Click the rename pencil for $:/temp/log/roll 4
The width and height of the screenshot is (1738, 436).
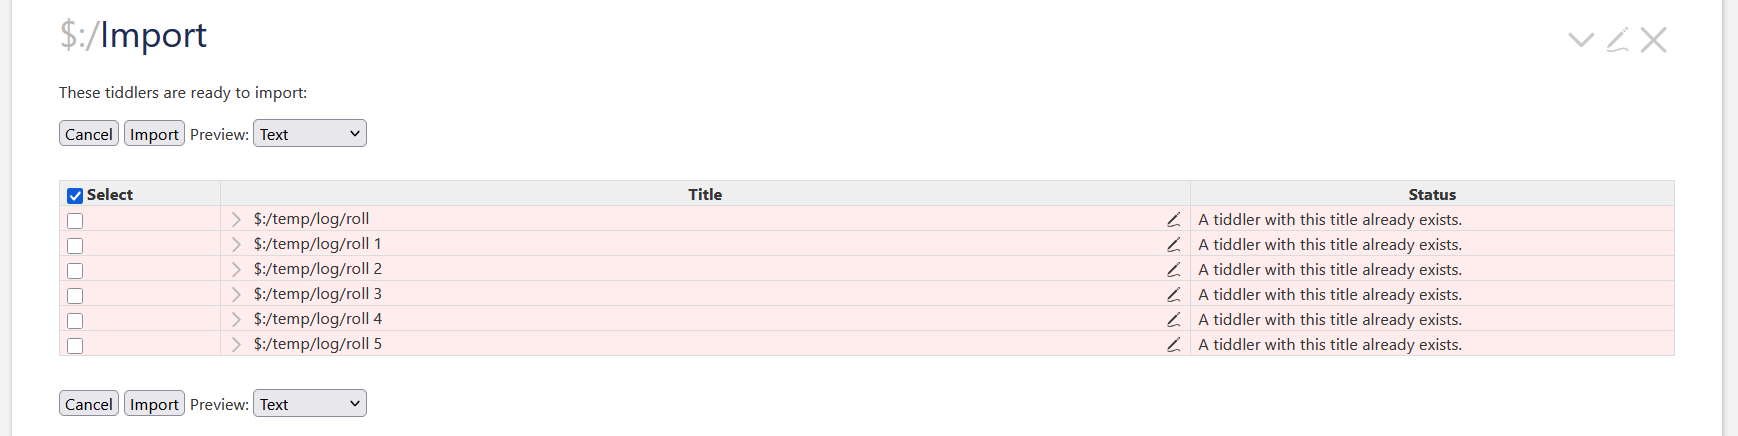(1173, 320)
